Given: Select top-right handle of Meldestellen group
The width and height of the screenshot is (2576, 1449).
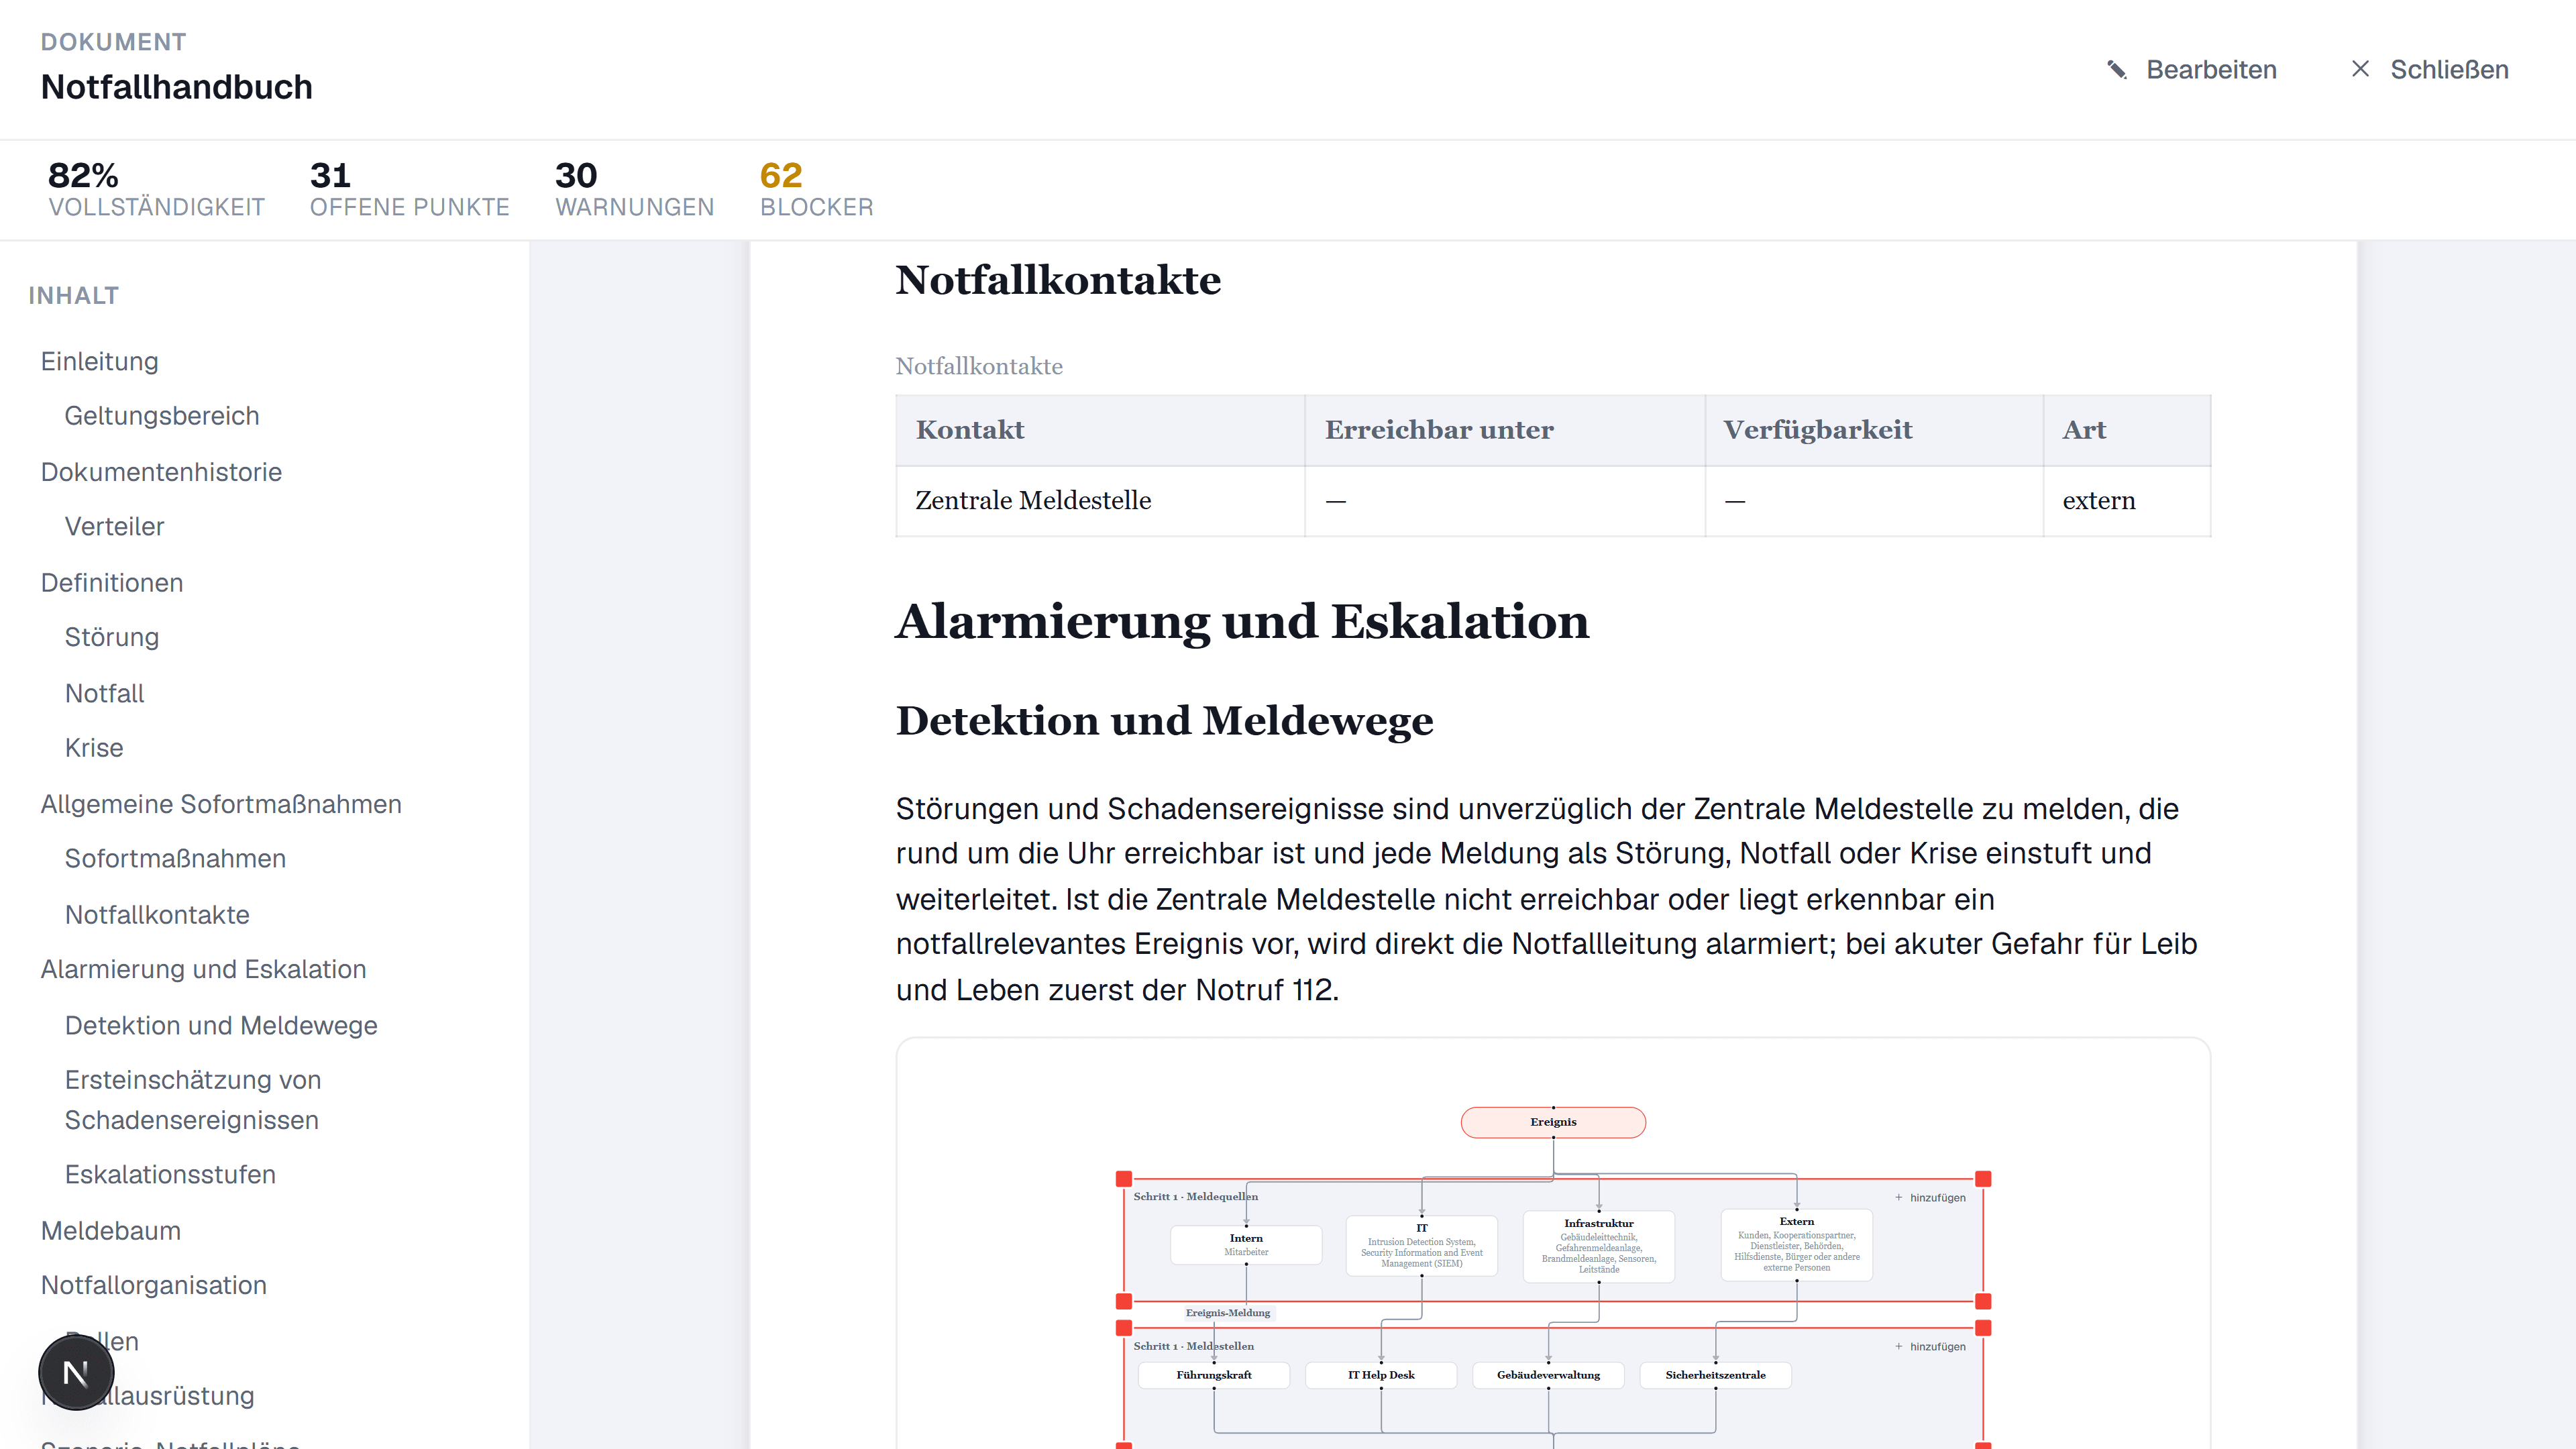Looking at the screenshot, I should tap(1983, 1328).
